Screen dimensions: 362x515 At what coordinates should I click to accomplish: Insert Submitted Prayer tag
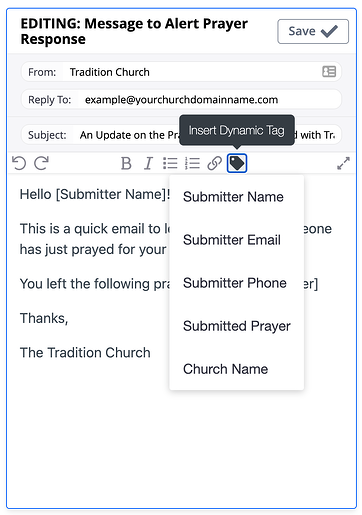[x=236, y=326]
